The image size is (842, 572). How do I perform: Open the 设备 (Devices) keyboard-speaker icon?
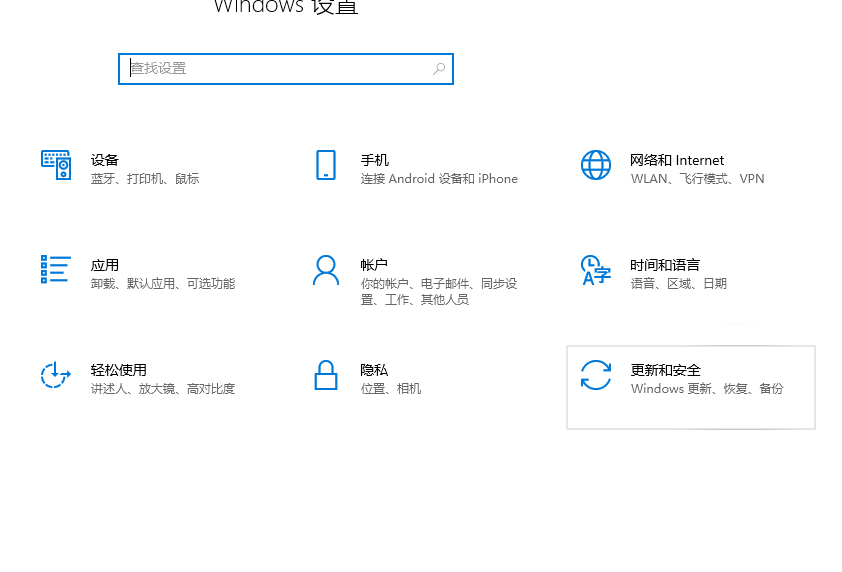tap(56, 165)
